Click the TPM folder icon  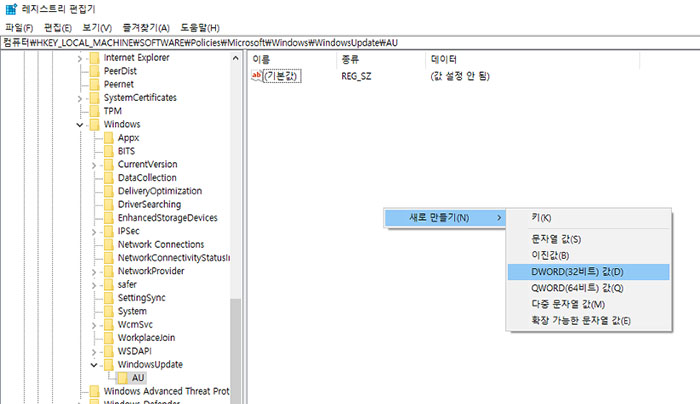(x=95, y=111)
